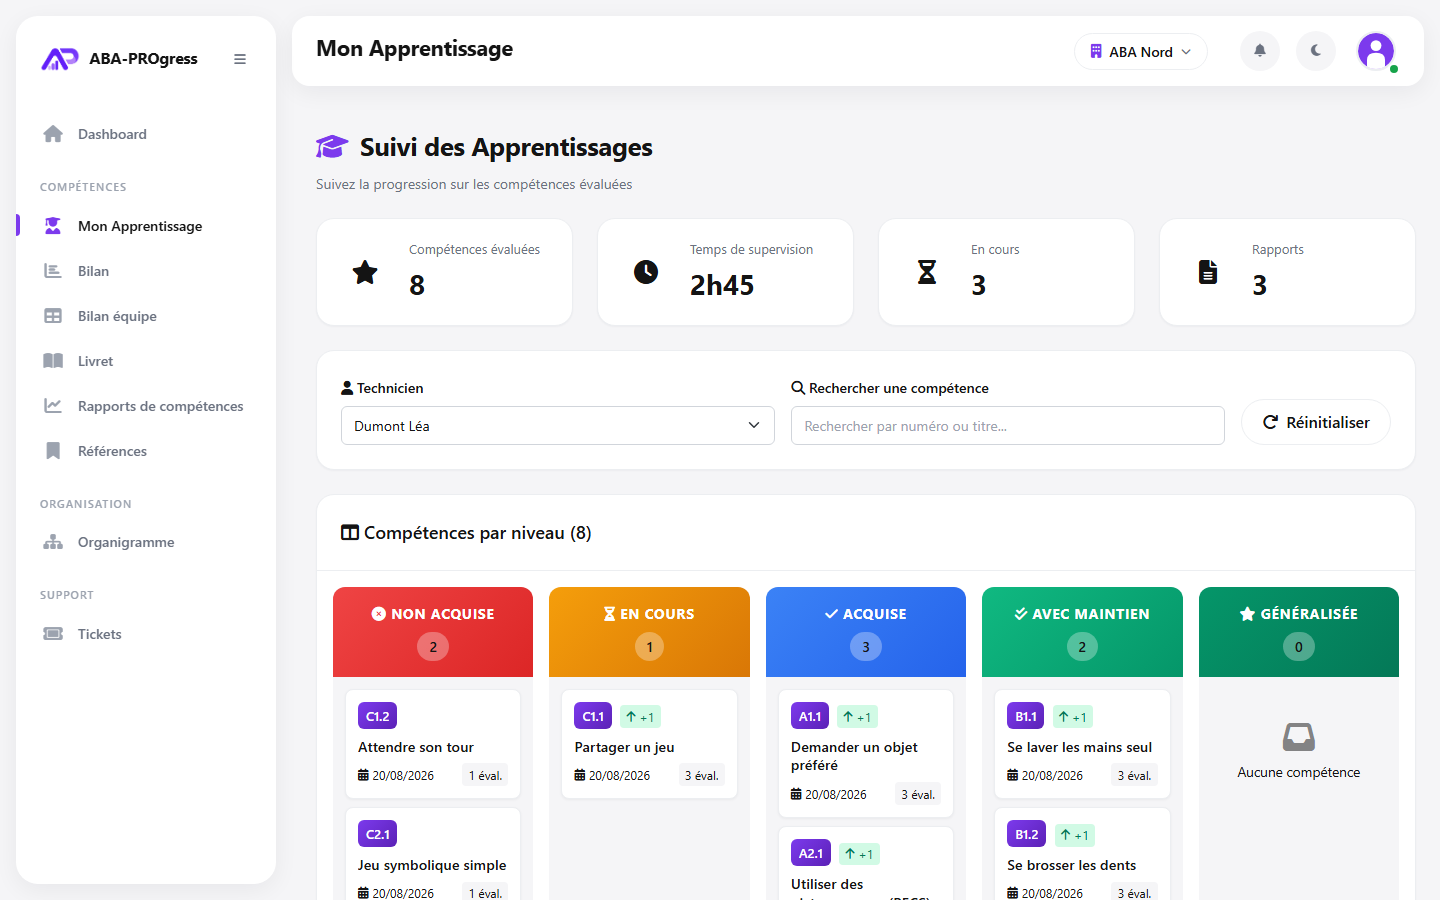Open ABA Nord organization dropdown

[1141, 52]
